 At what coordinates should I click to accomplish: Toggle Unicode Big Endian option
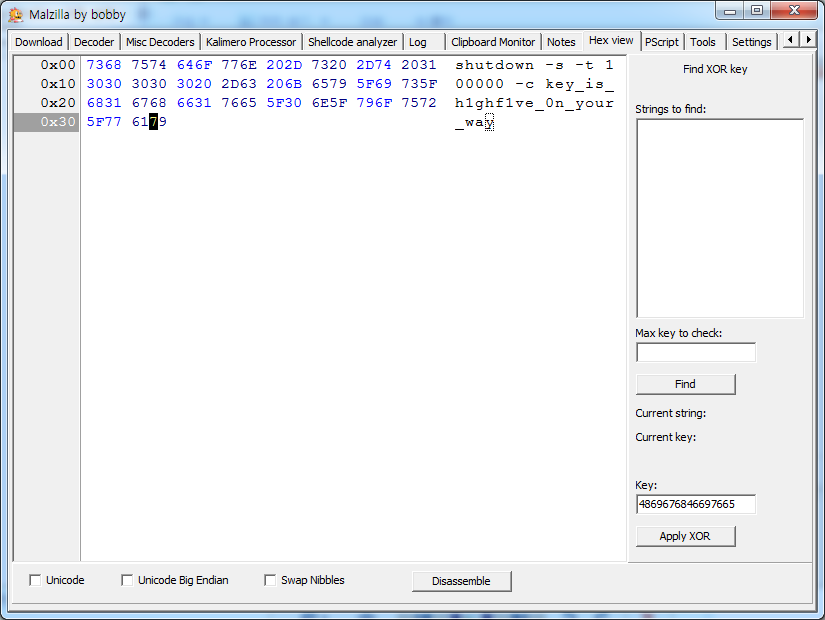(x=128, y=580)
